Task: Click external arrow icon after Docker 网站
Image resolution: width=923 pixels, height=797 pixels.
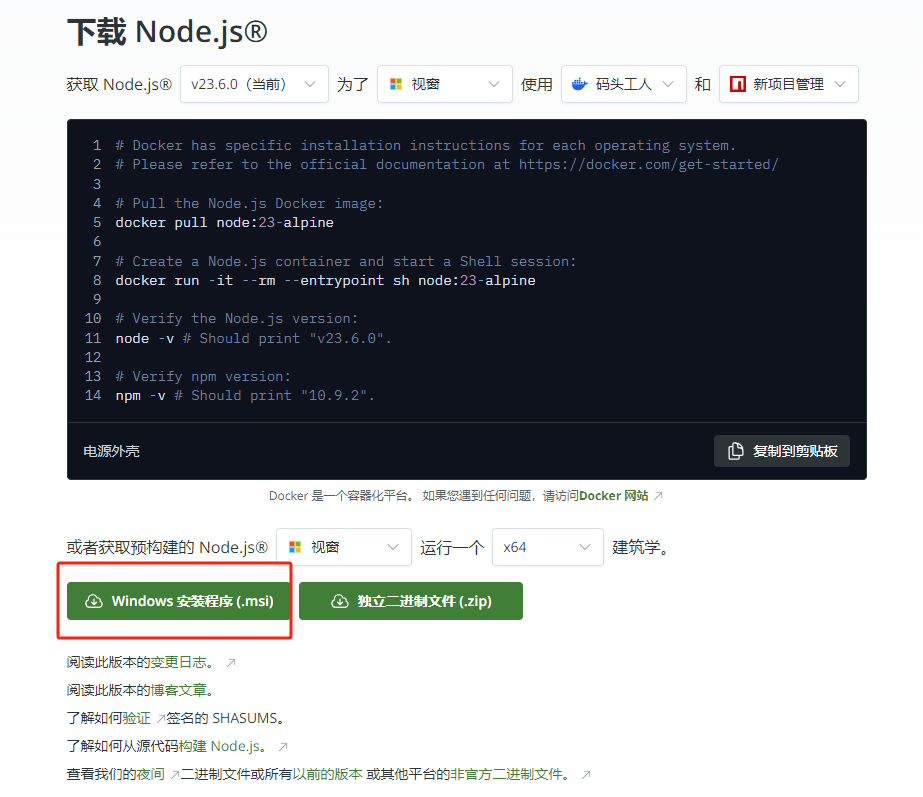Action: coord(658,496)
